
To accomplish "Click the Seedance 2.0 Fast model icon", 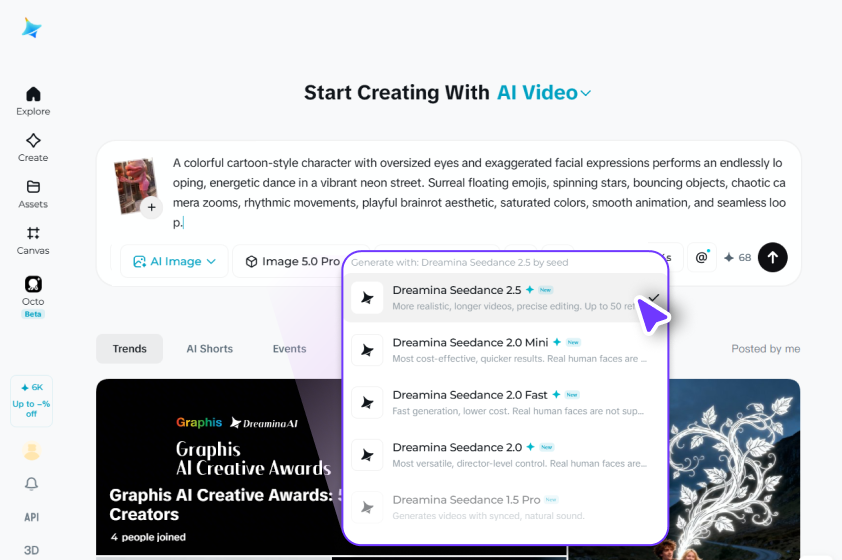I will 367,403.
